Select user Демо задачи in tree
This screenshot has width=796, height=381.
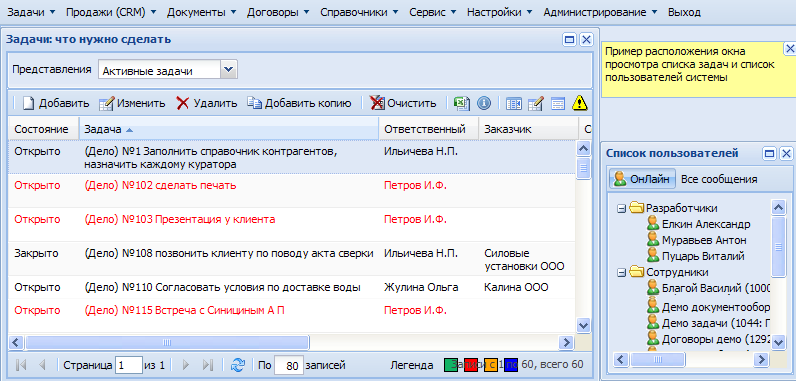point(716,322)
